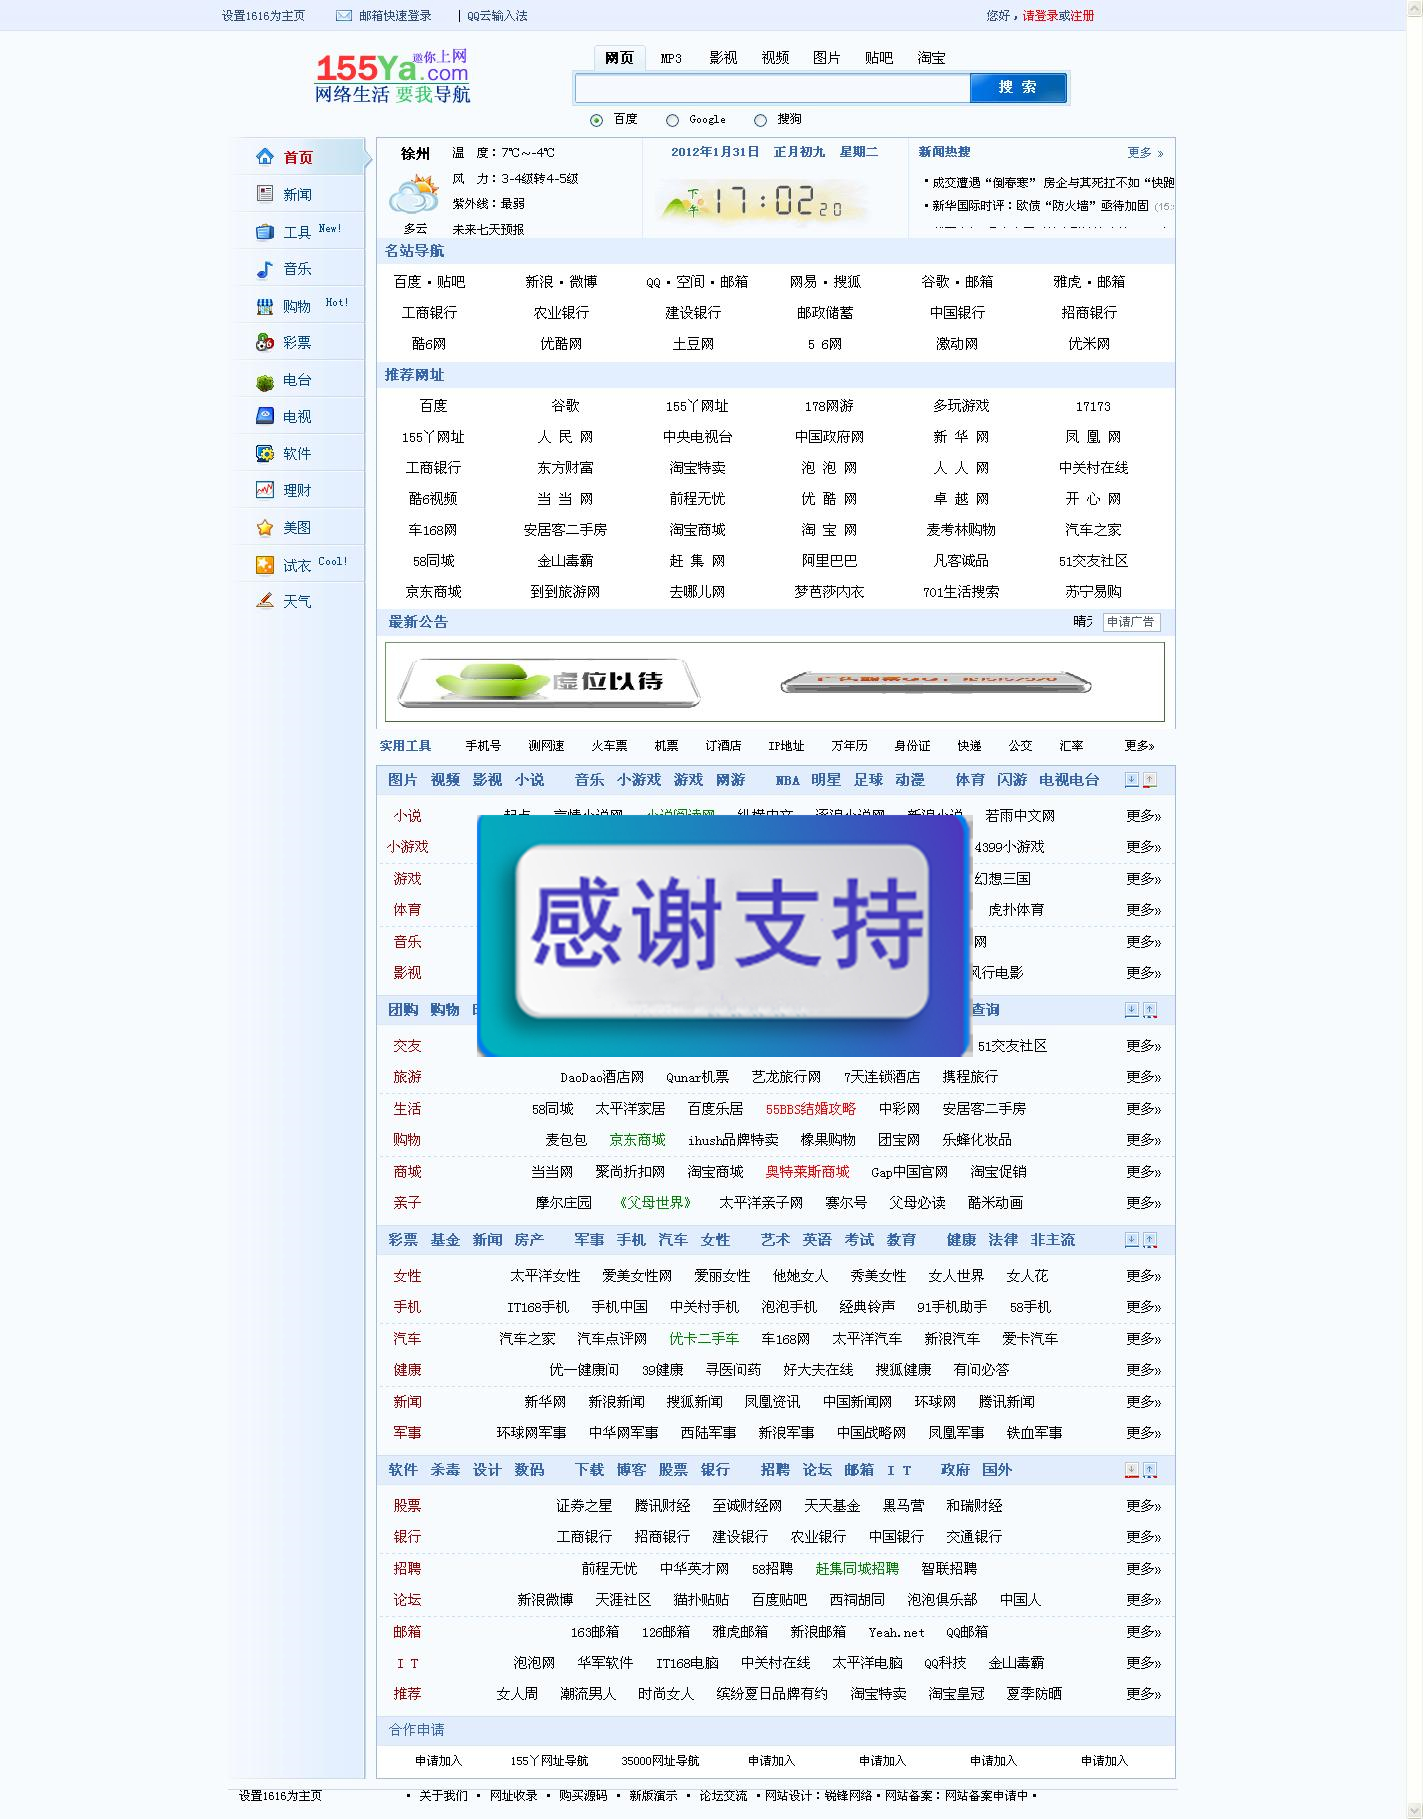1423x1819 pixels.
Task: Select 搜狗 search engine radio button
Action: click(760, 120)
